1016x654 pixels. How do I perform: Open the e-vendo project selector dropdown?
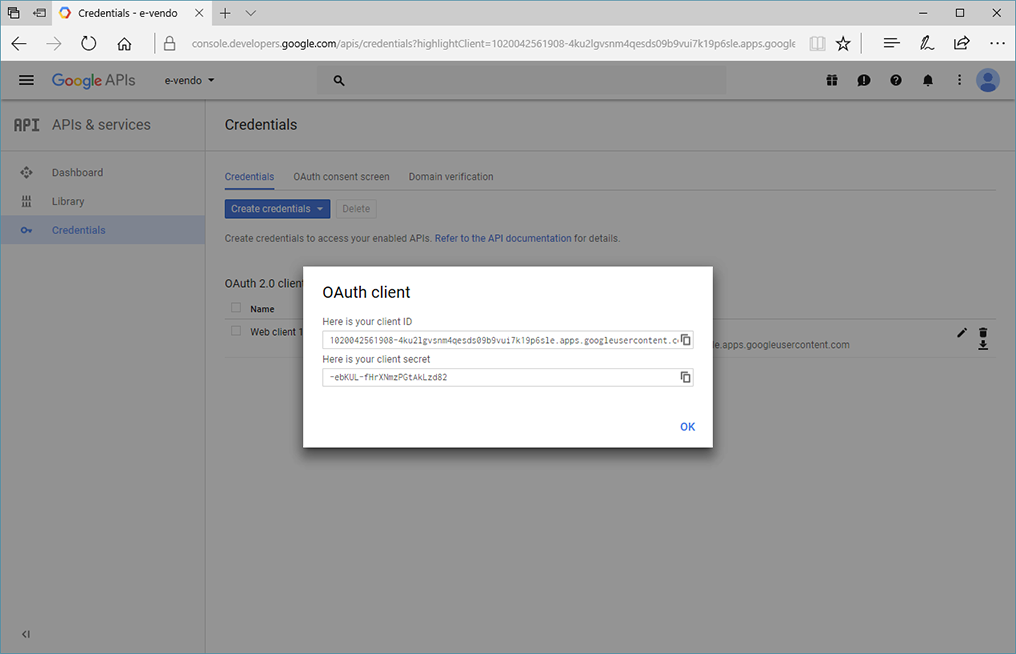pos(189,80)
